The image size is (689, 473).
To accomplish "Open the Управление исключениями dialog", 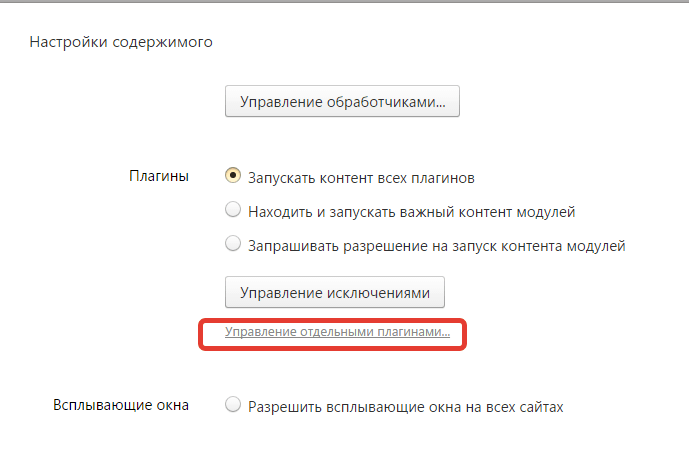I will tap(335, 292).
